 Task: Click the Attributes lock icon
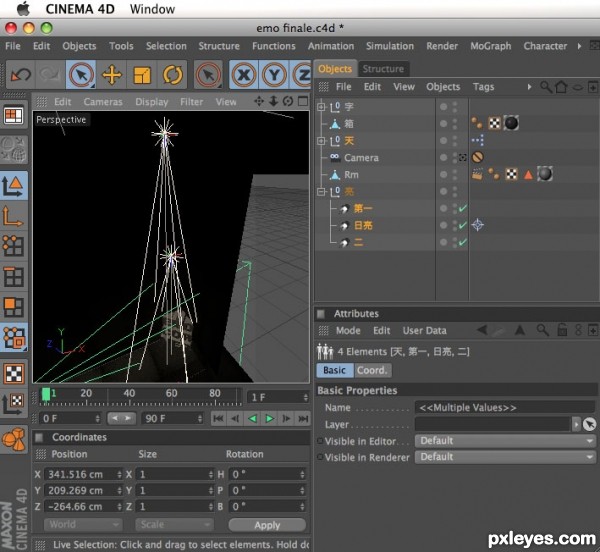coord(562,330)
